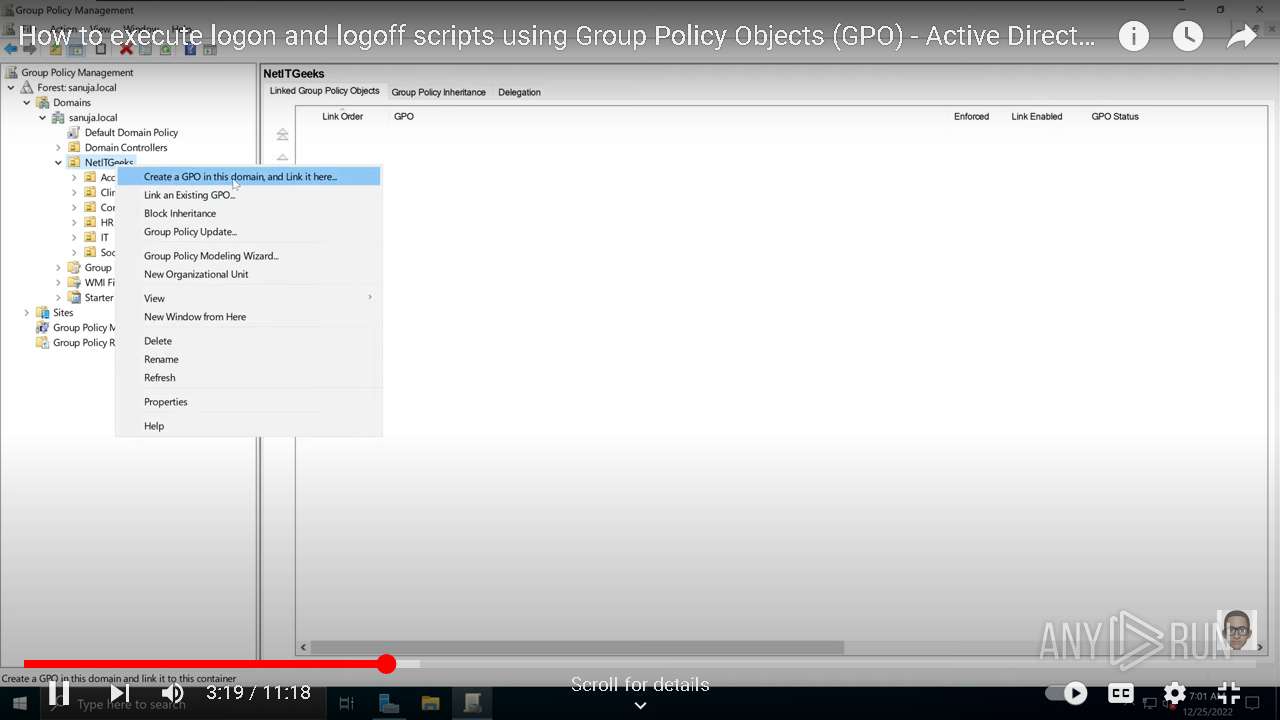Screen dimensions: 1280x720
Task: Open the channel avatar watermark
Action: coord(1237,630)
